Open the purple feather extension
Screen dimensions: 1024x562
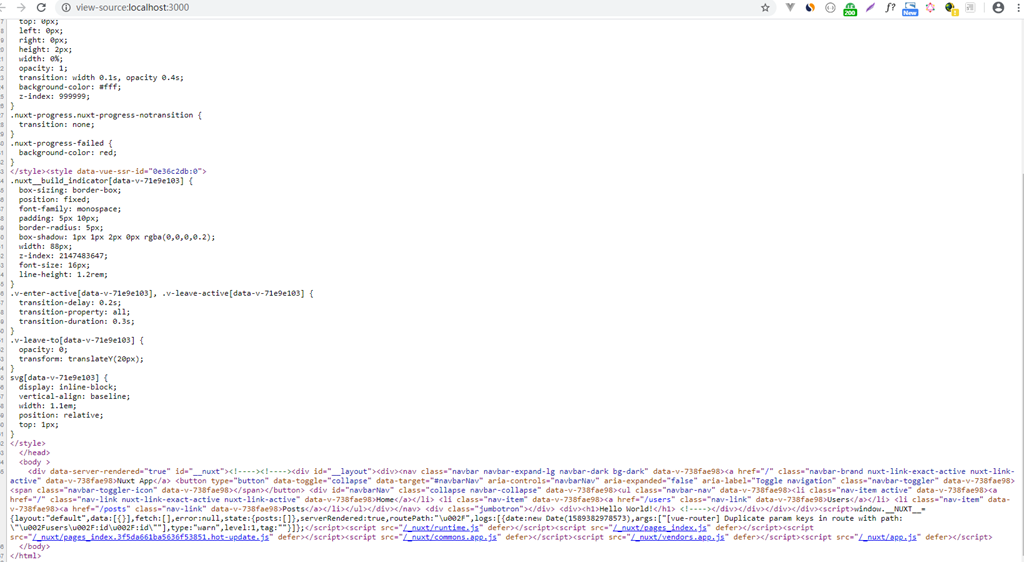pos(870,8)
